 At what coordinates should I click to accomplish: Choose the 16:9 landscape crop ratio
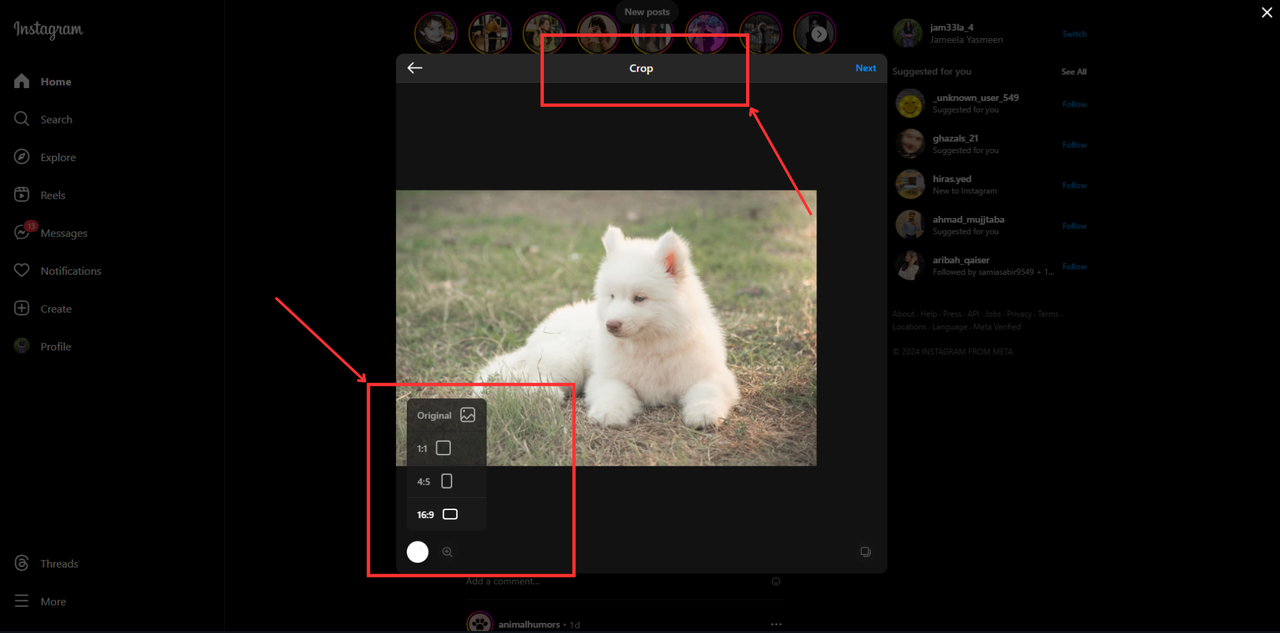(x=446, y=514)
